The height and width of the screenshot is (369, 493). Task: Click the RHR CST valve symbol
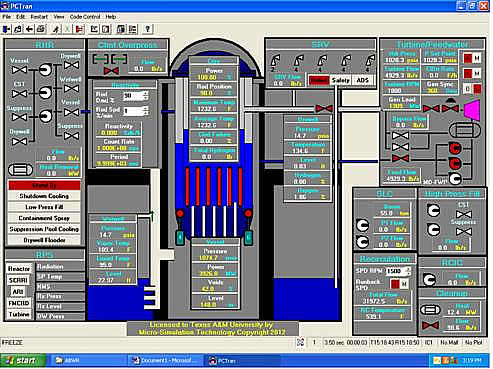coord(19,94)
